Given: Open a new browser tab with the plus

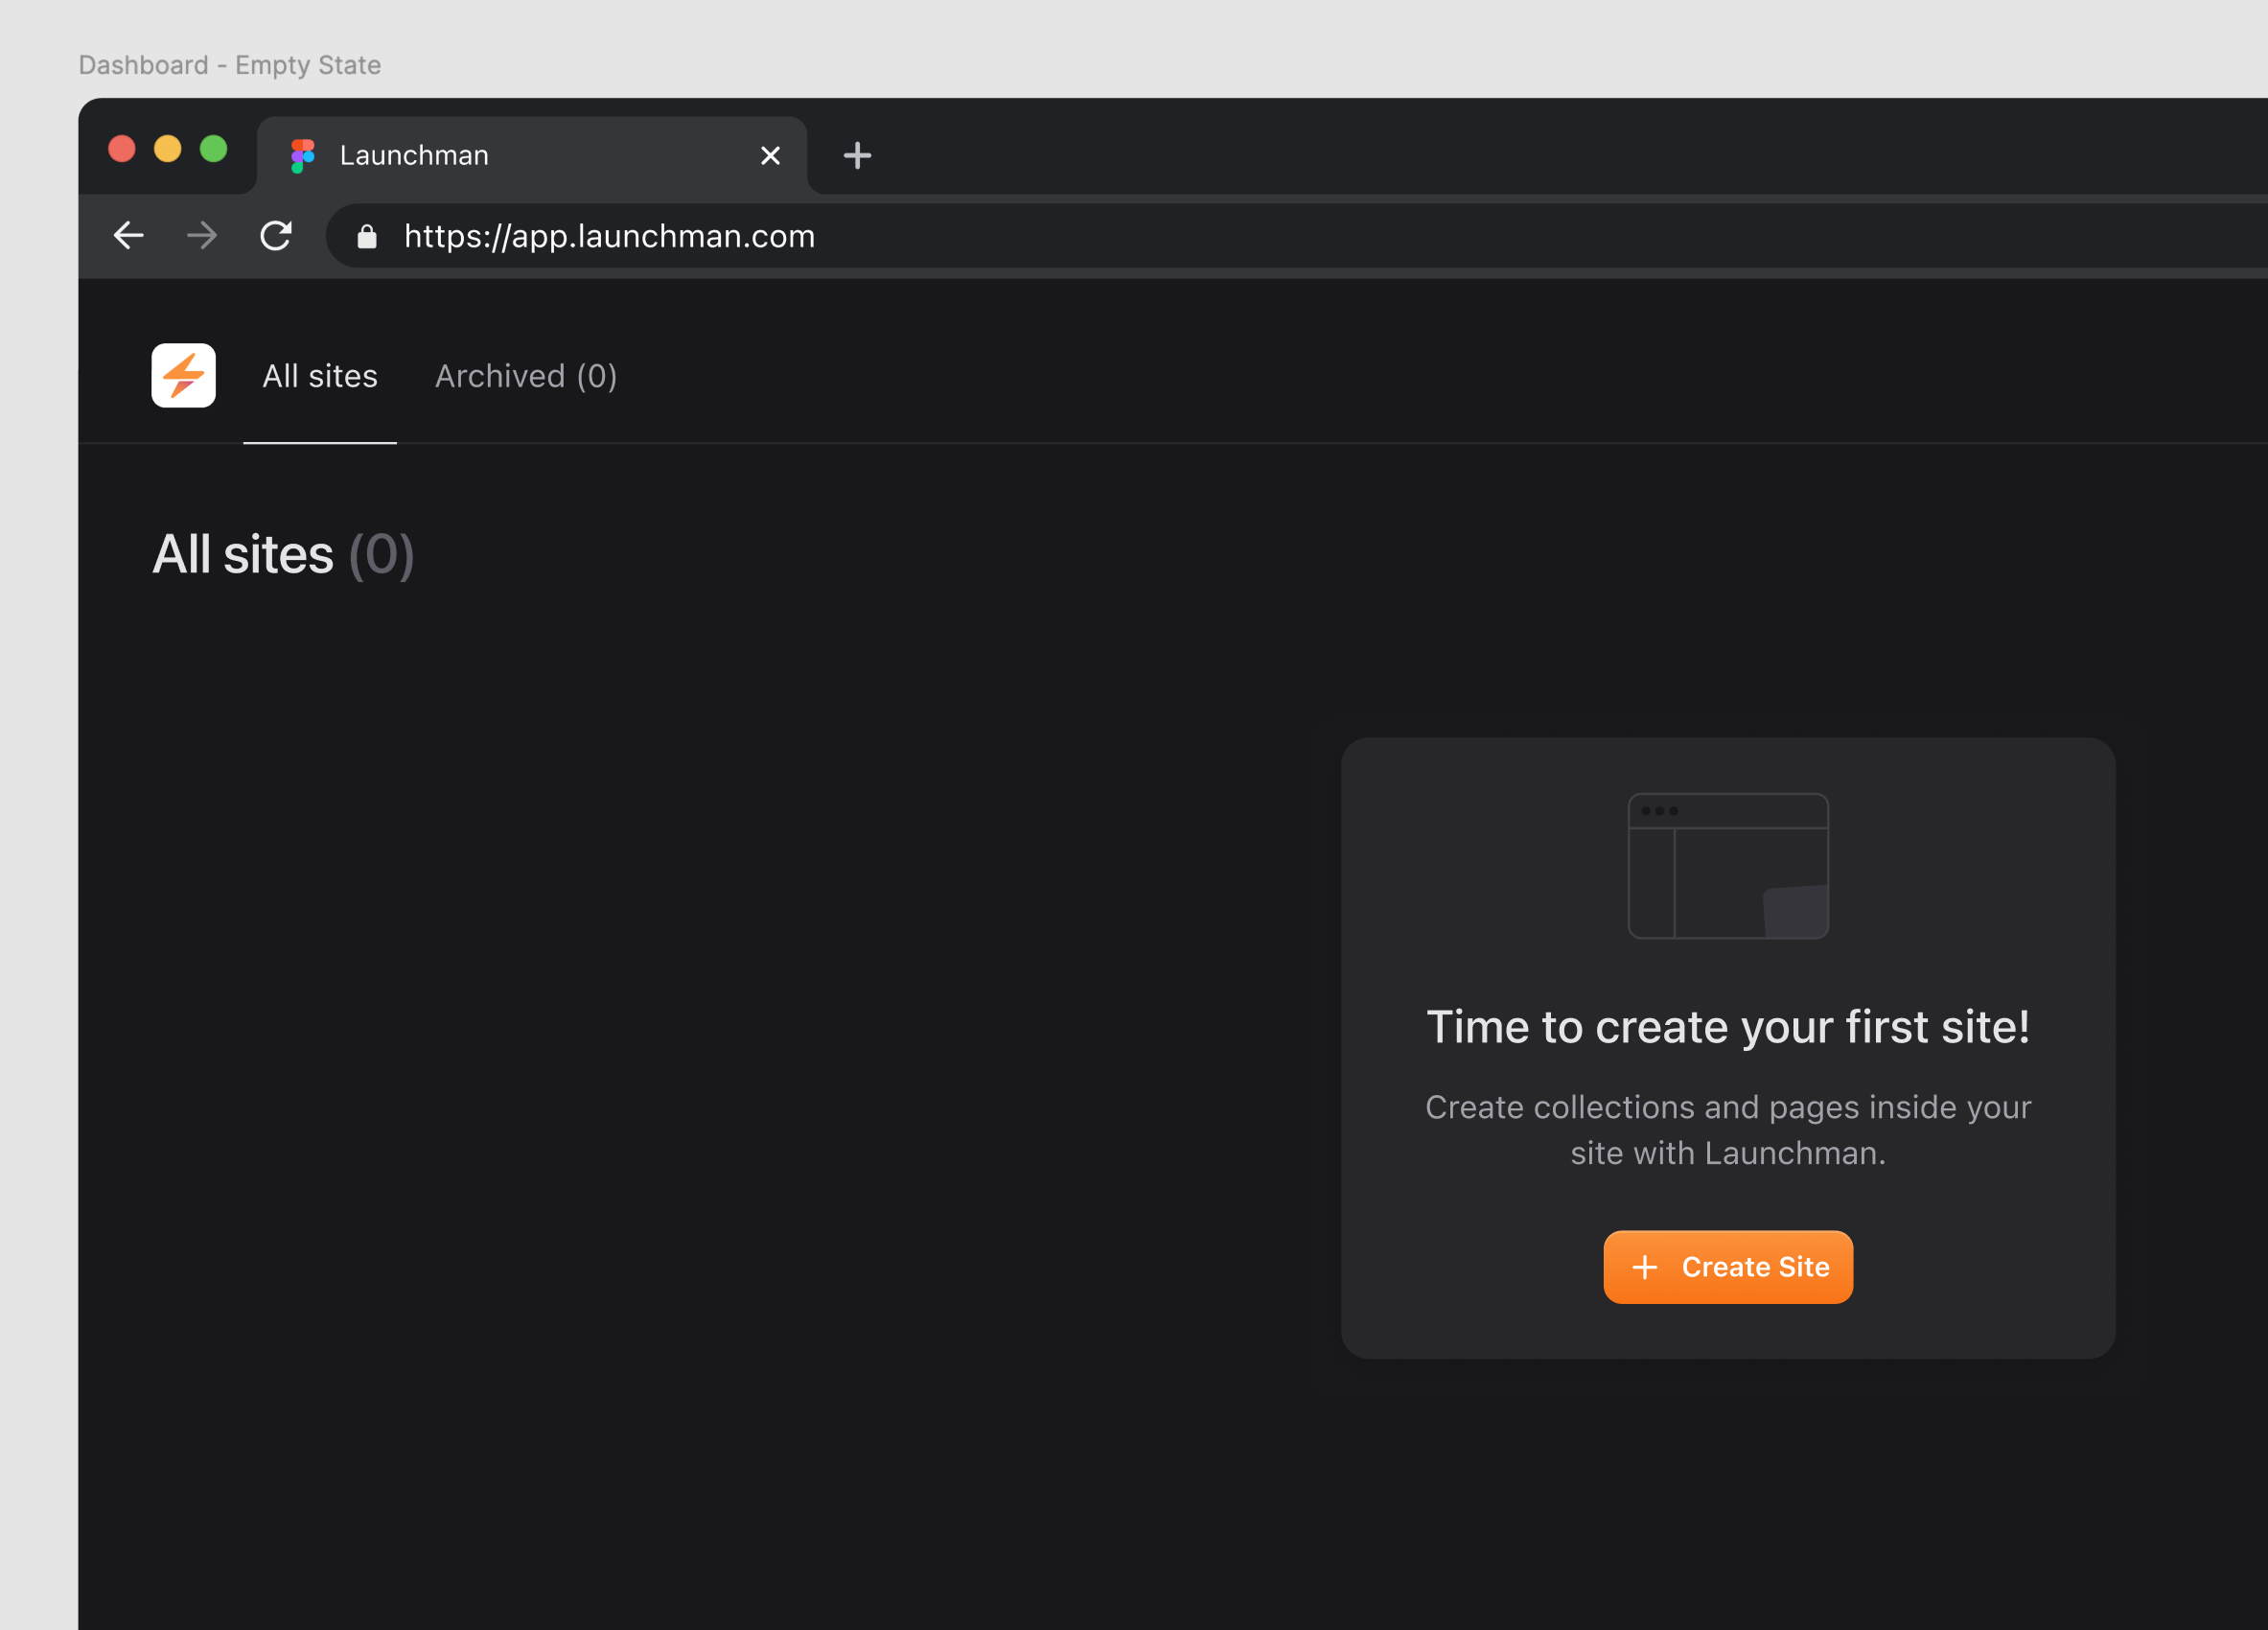Looking at the screenshot, I should coord(856,155).
